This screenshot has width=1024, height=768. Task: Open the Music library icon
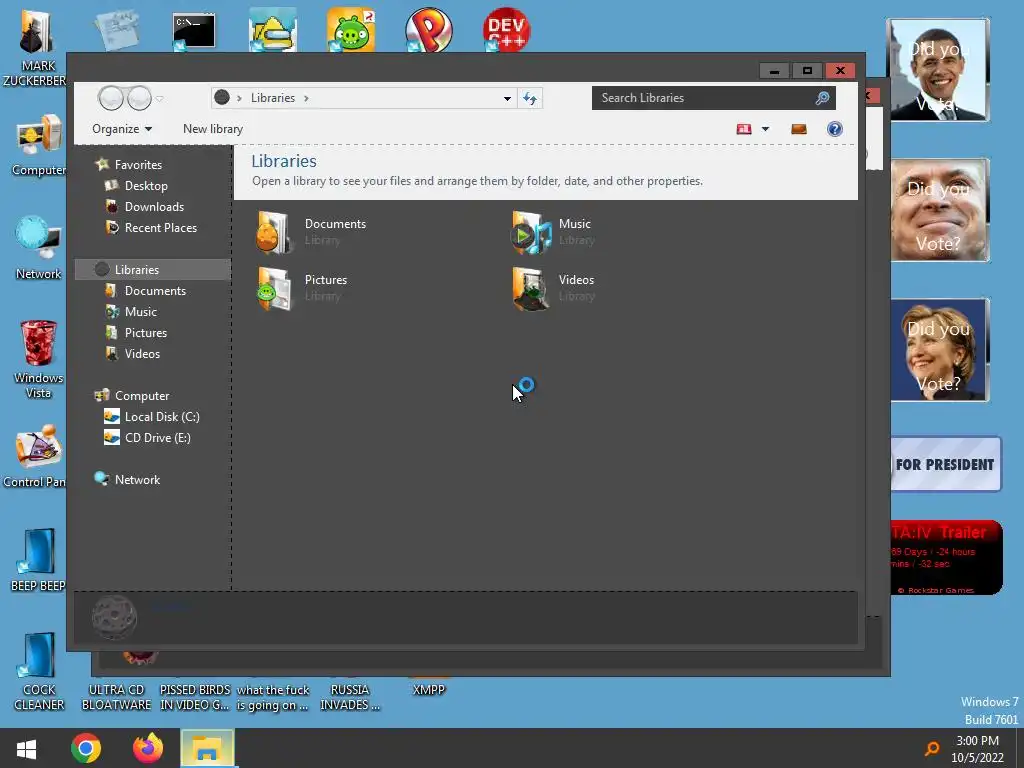tap(532, 232)
